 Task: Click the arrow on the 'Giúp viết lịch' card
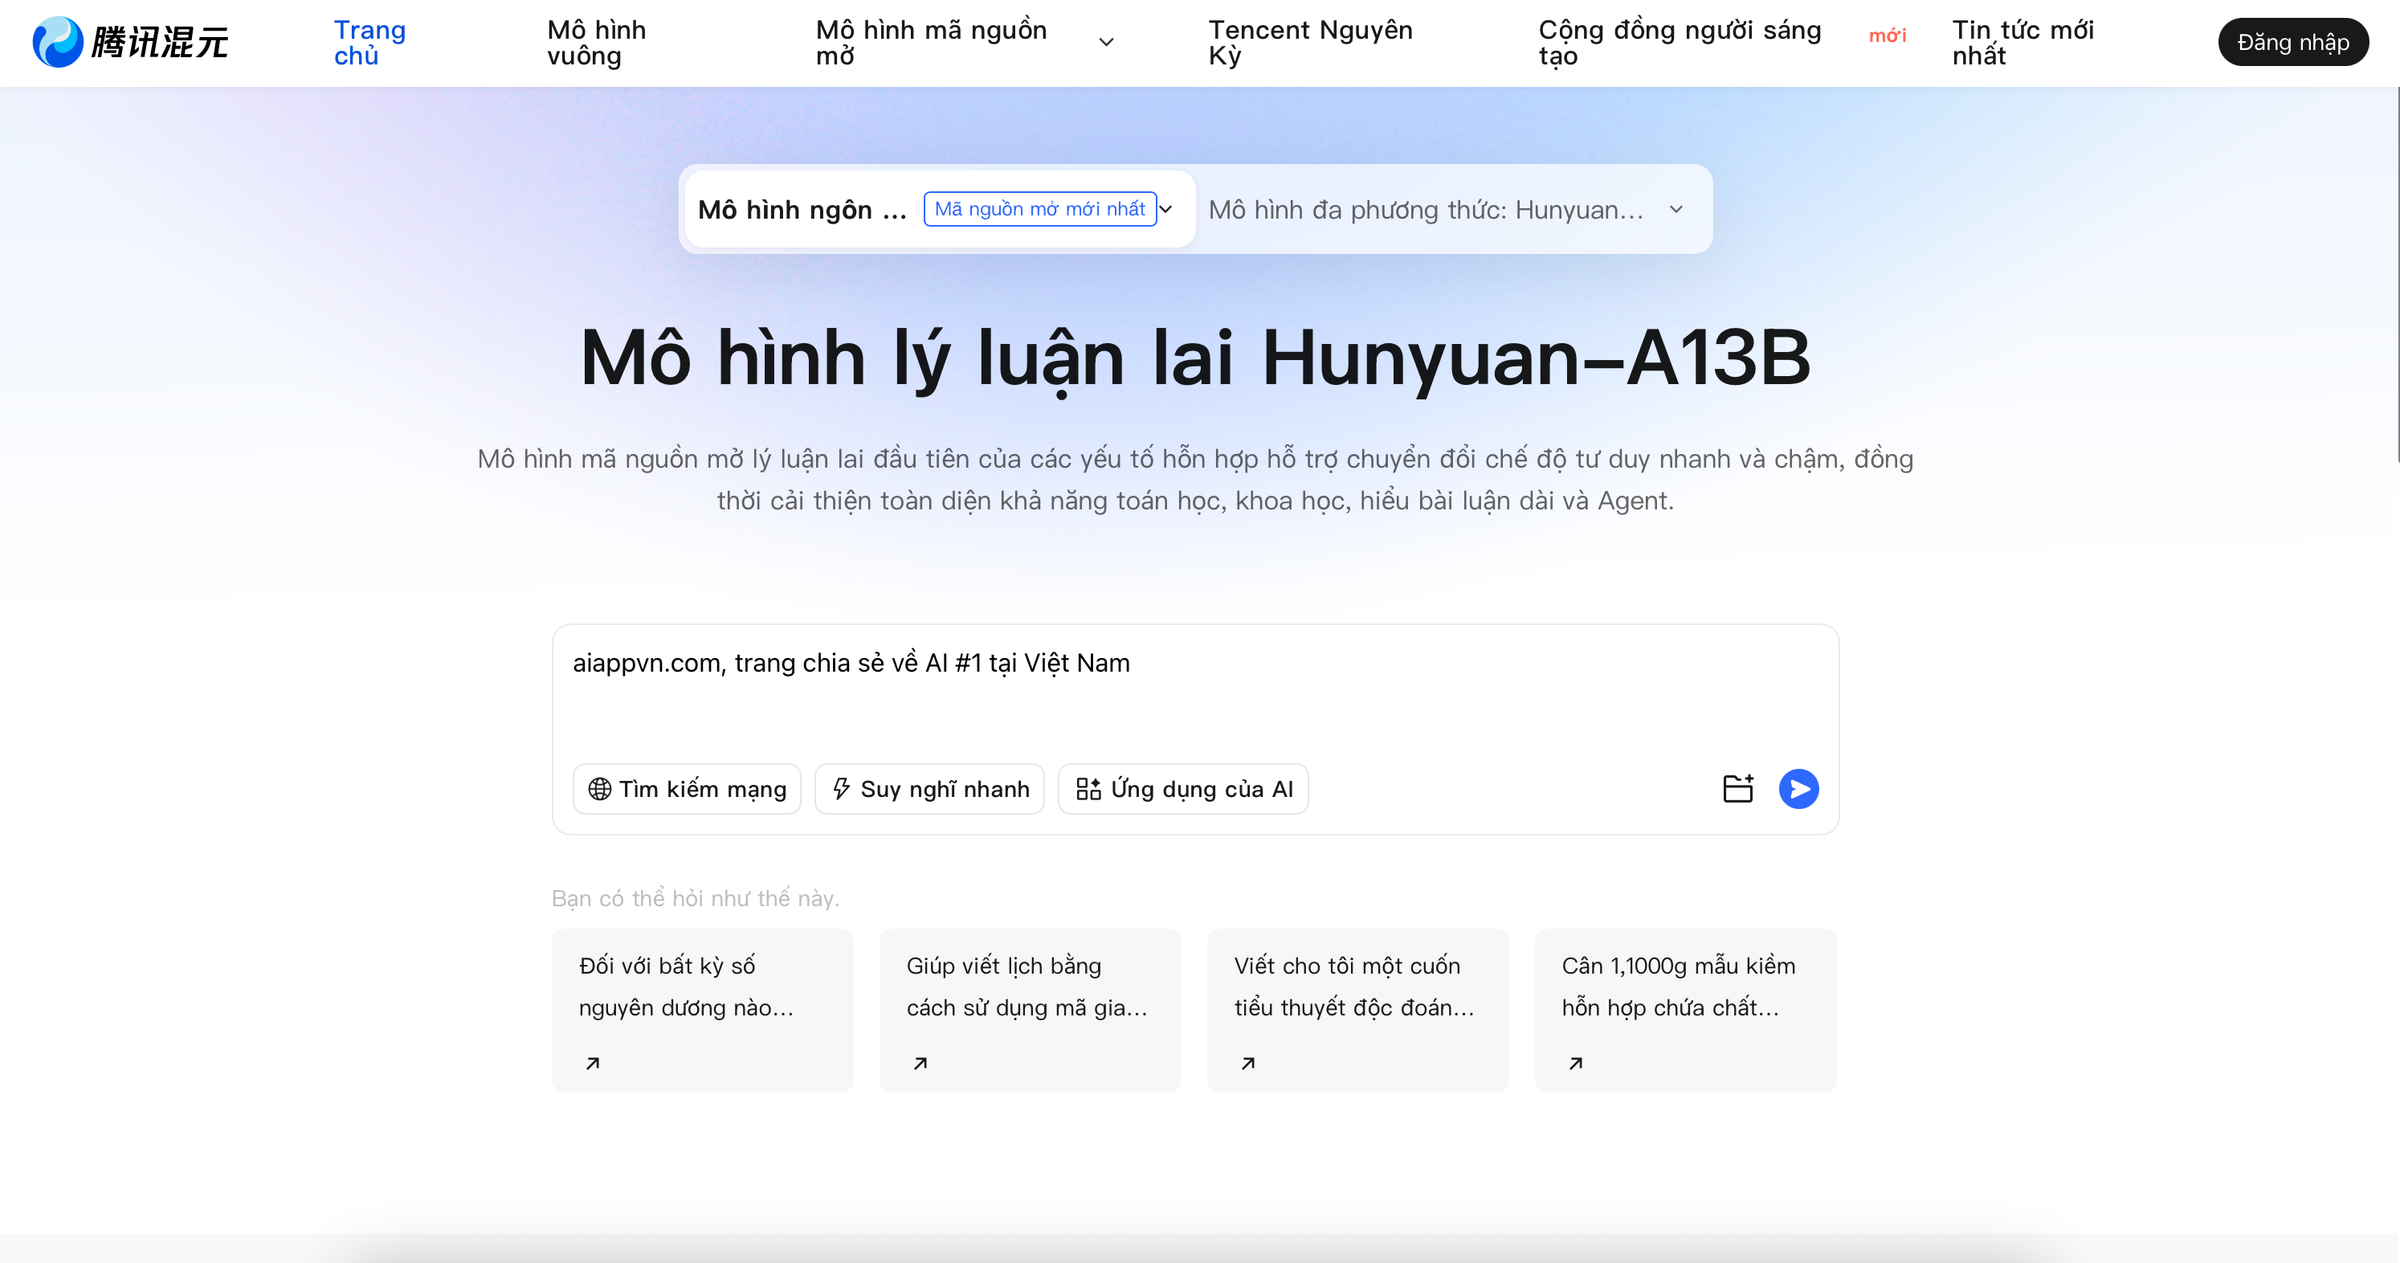[x=919, y=1062]
